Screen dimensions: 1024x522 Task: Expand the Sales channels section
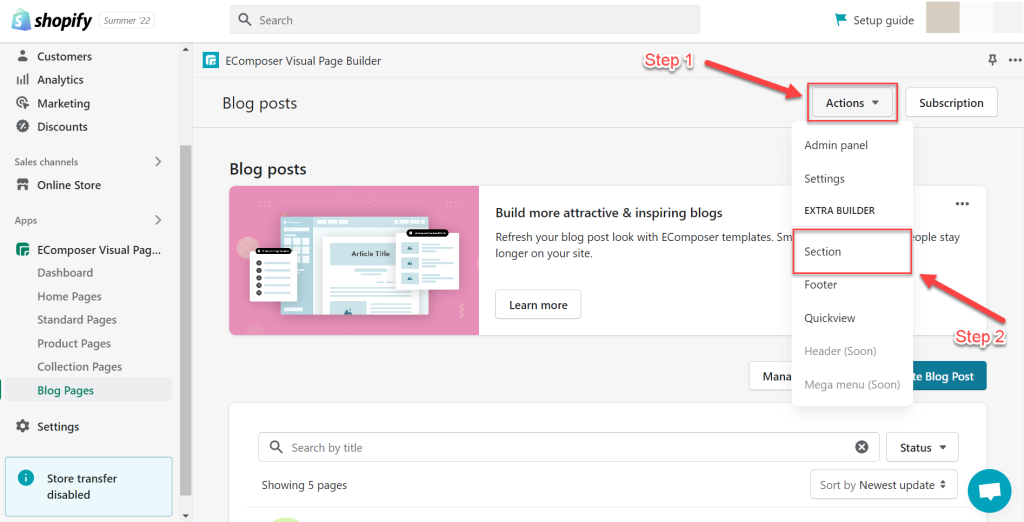pos(158,161)
